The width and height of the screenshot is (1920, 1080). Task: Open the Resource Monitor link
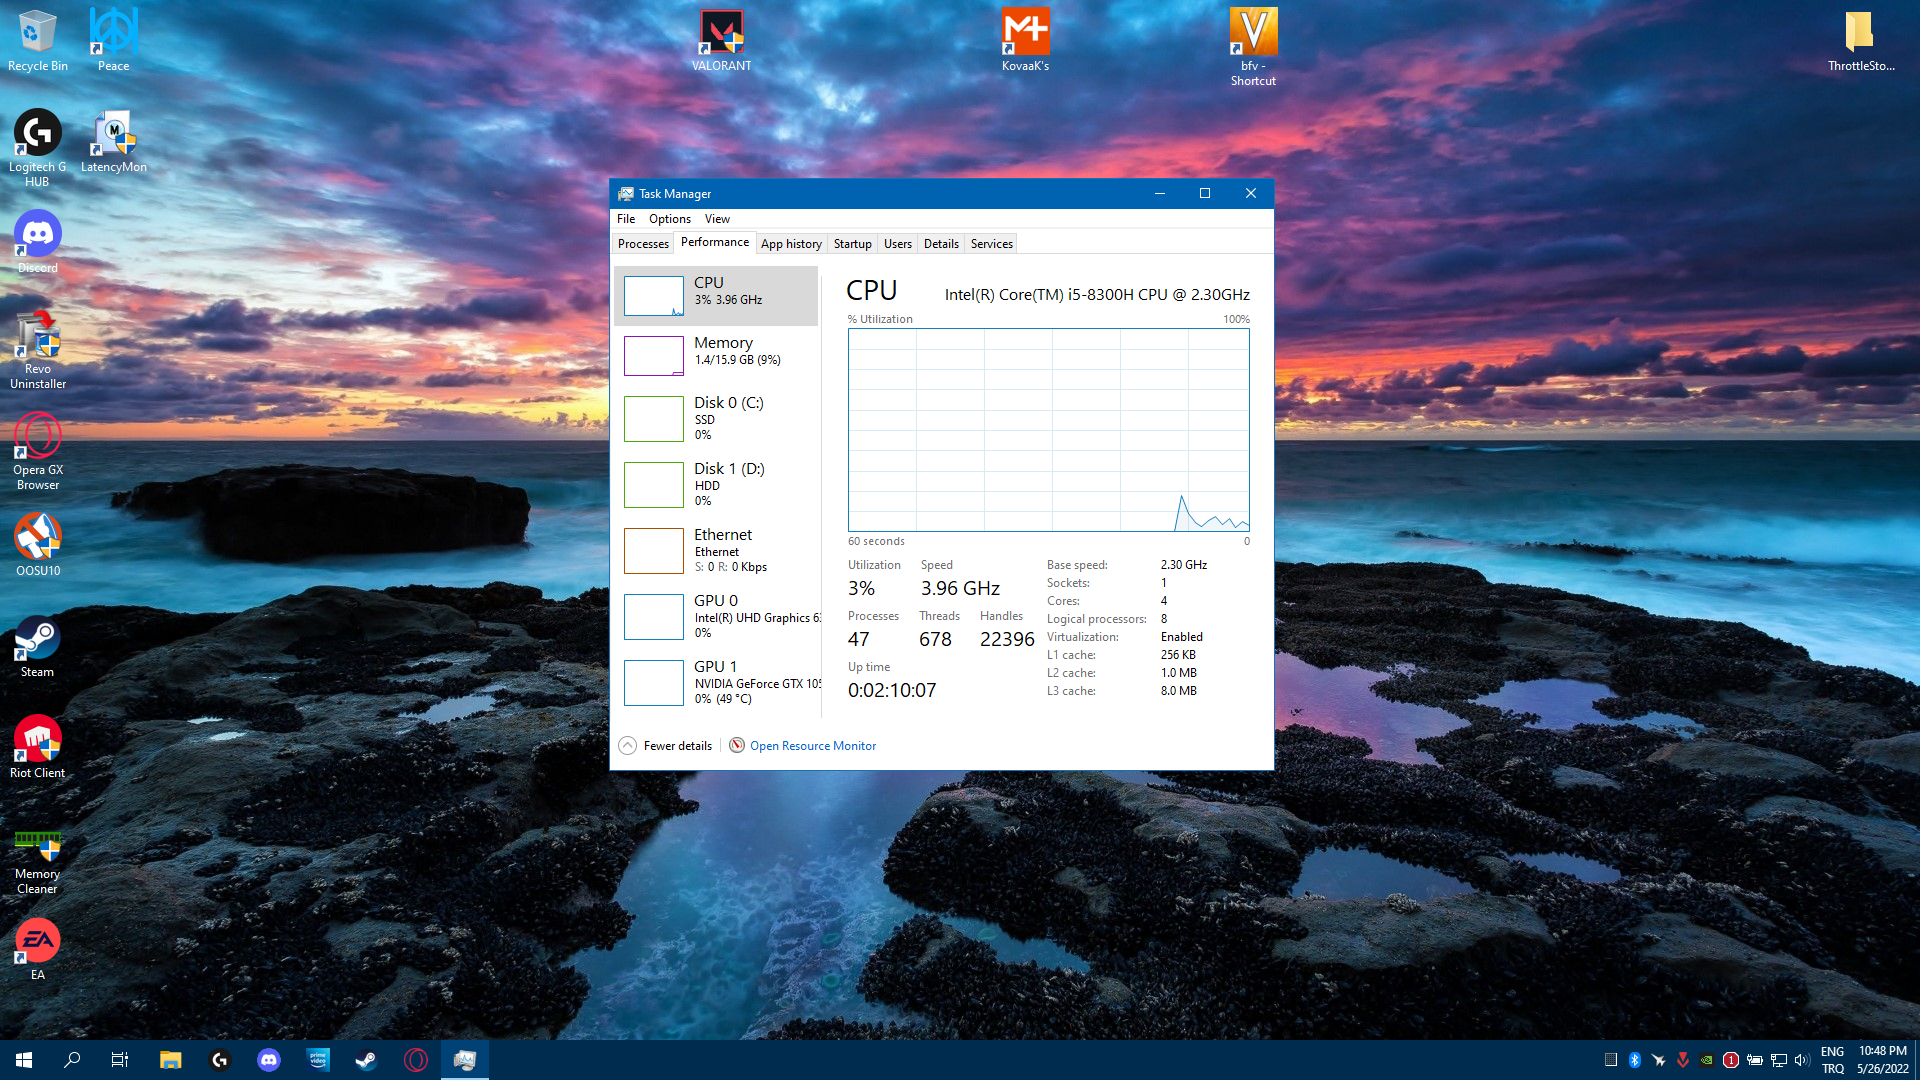point(812,746)
